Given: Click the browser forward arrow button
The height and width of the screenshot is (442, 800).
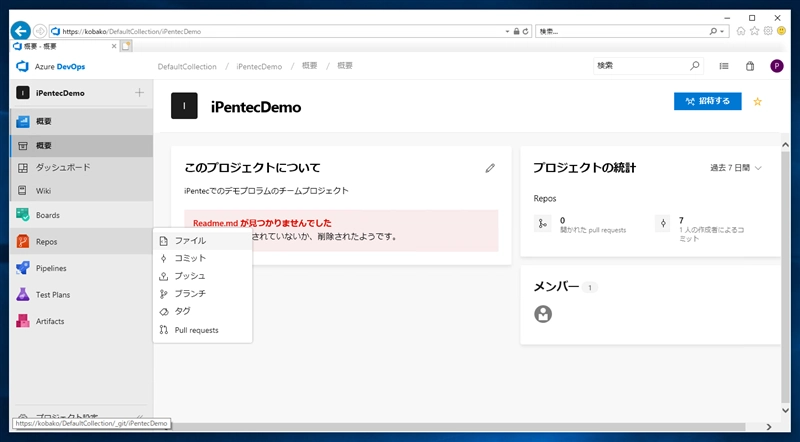Looking at the screenshot, I should pyautogui.click(x=40, y=31).
